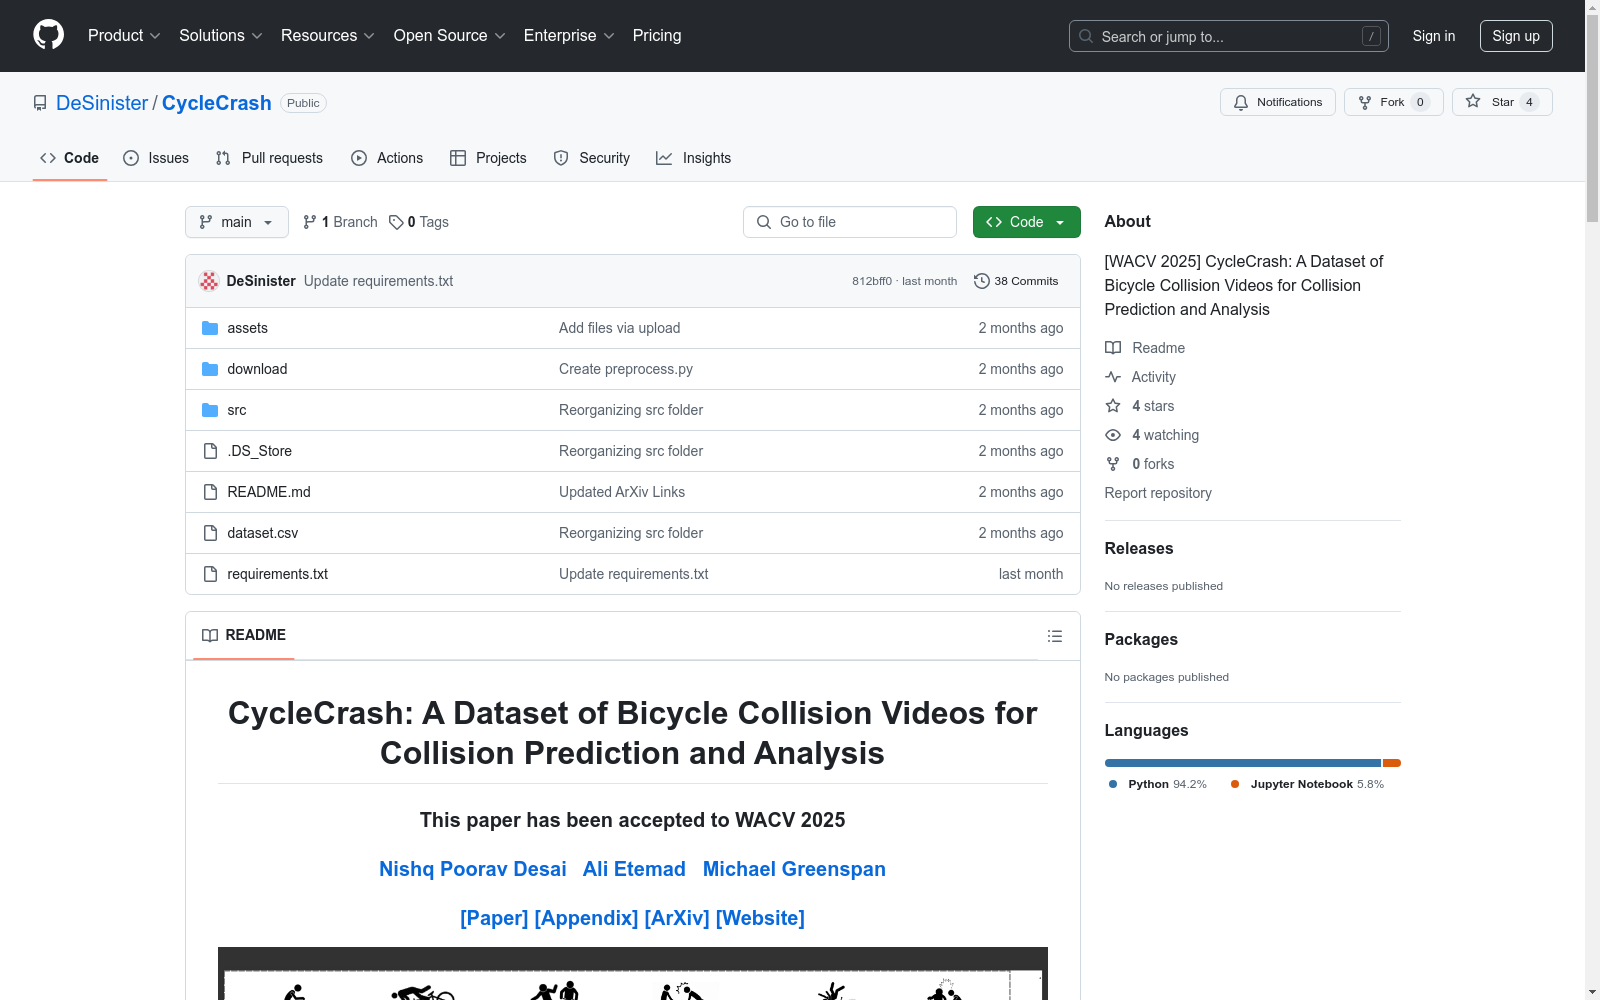The height and width of the screenshot is (1000, 1600).
Task: Open the [Website] link in README
Action: tap(760, 918)
